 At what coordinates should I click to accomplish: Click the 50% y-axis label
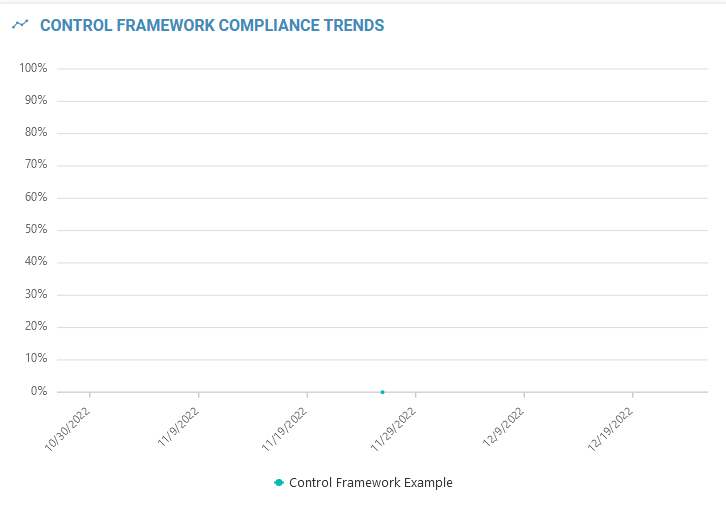coord(36,230)
